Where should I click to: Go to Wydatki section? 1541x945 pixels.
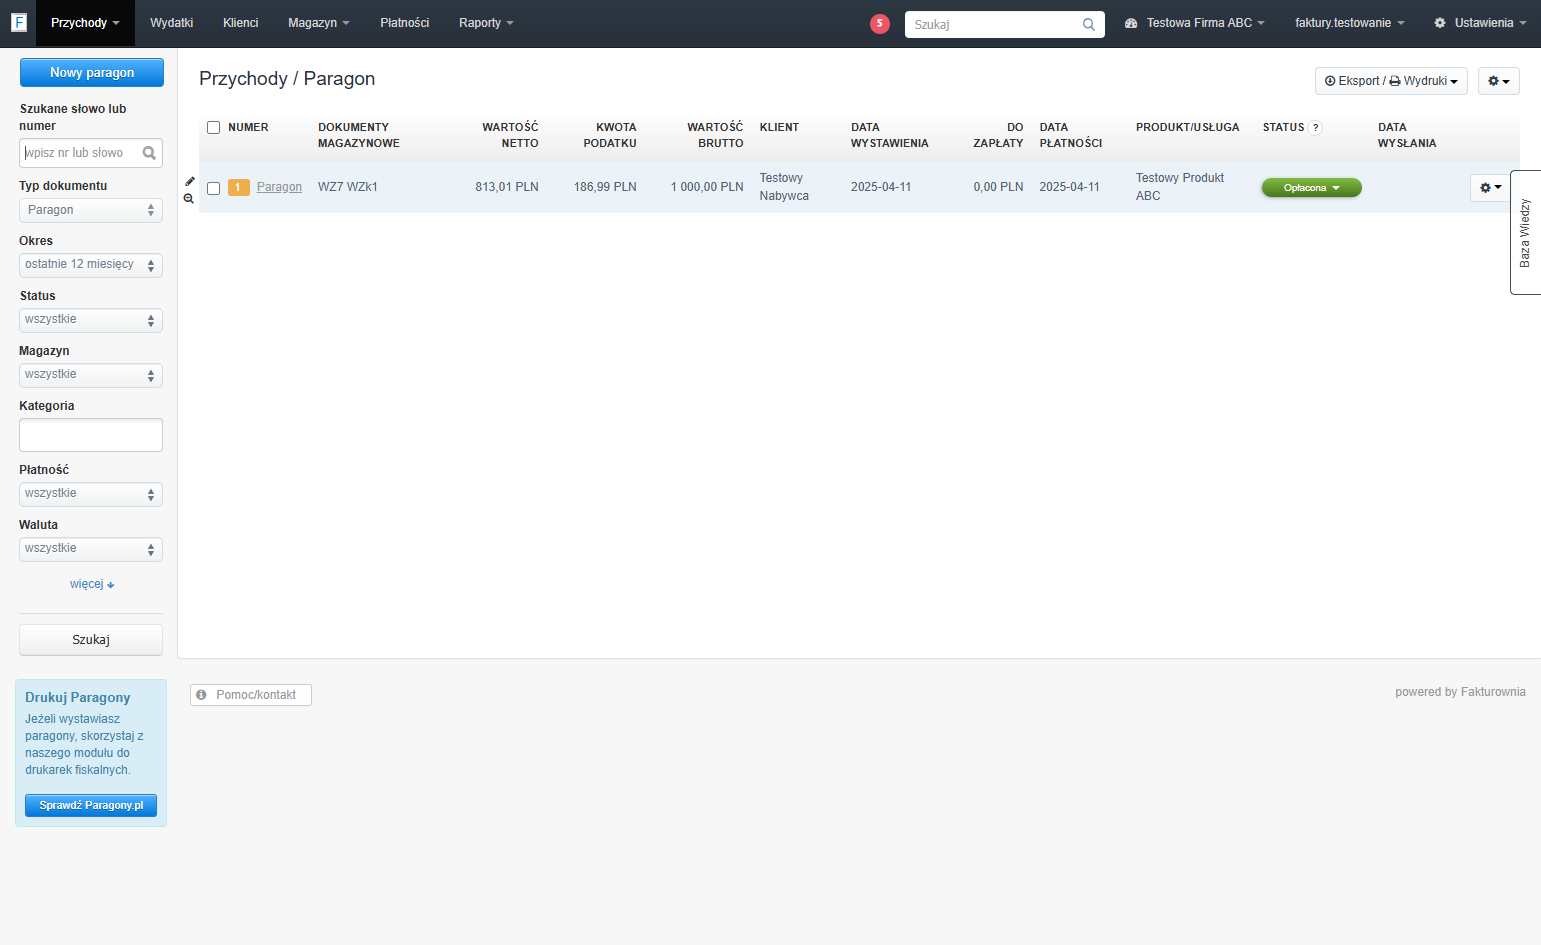(x=171, y=23)
